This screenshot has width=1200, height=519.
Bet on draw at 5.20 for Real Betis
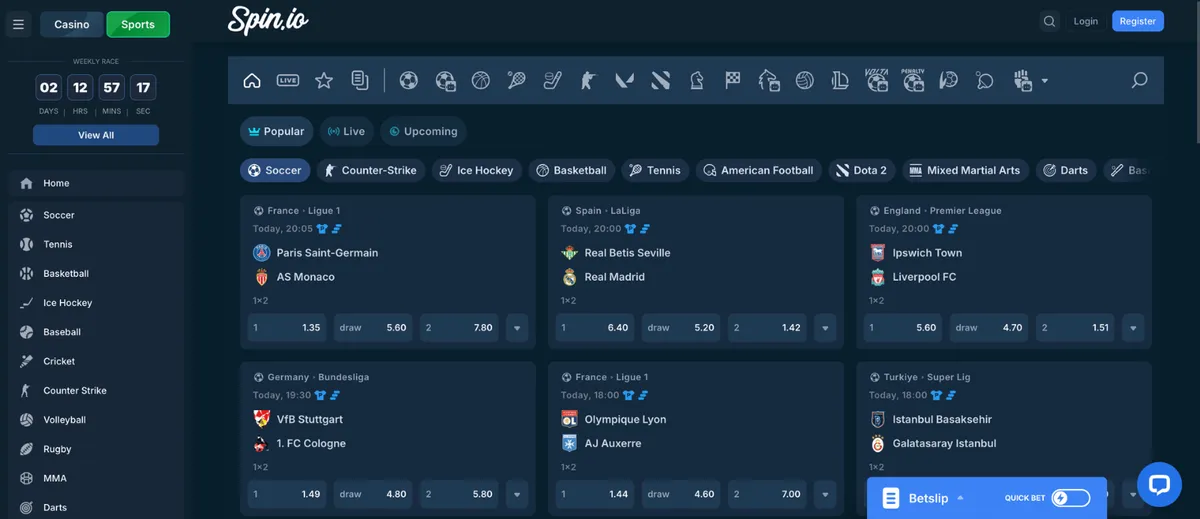[681, 327]
